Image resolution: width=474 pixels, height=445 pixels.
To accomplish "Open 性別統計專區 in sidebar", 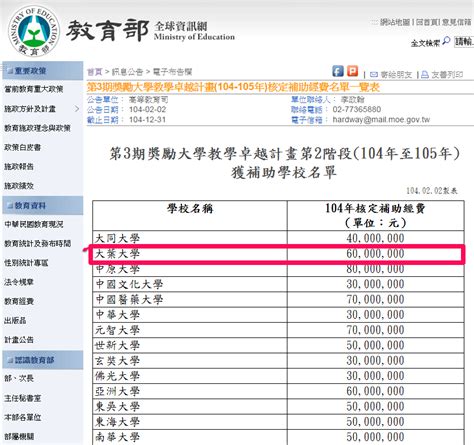I will pyautogui.click(x=26, y=263).
